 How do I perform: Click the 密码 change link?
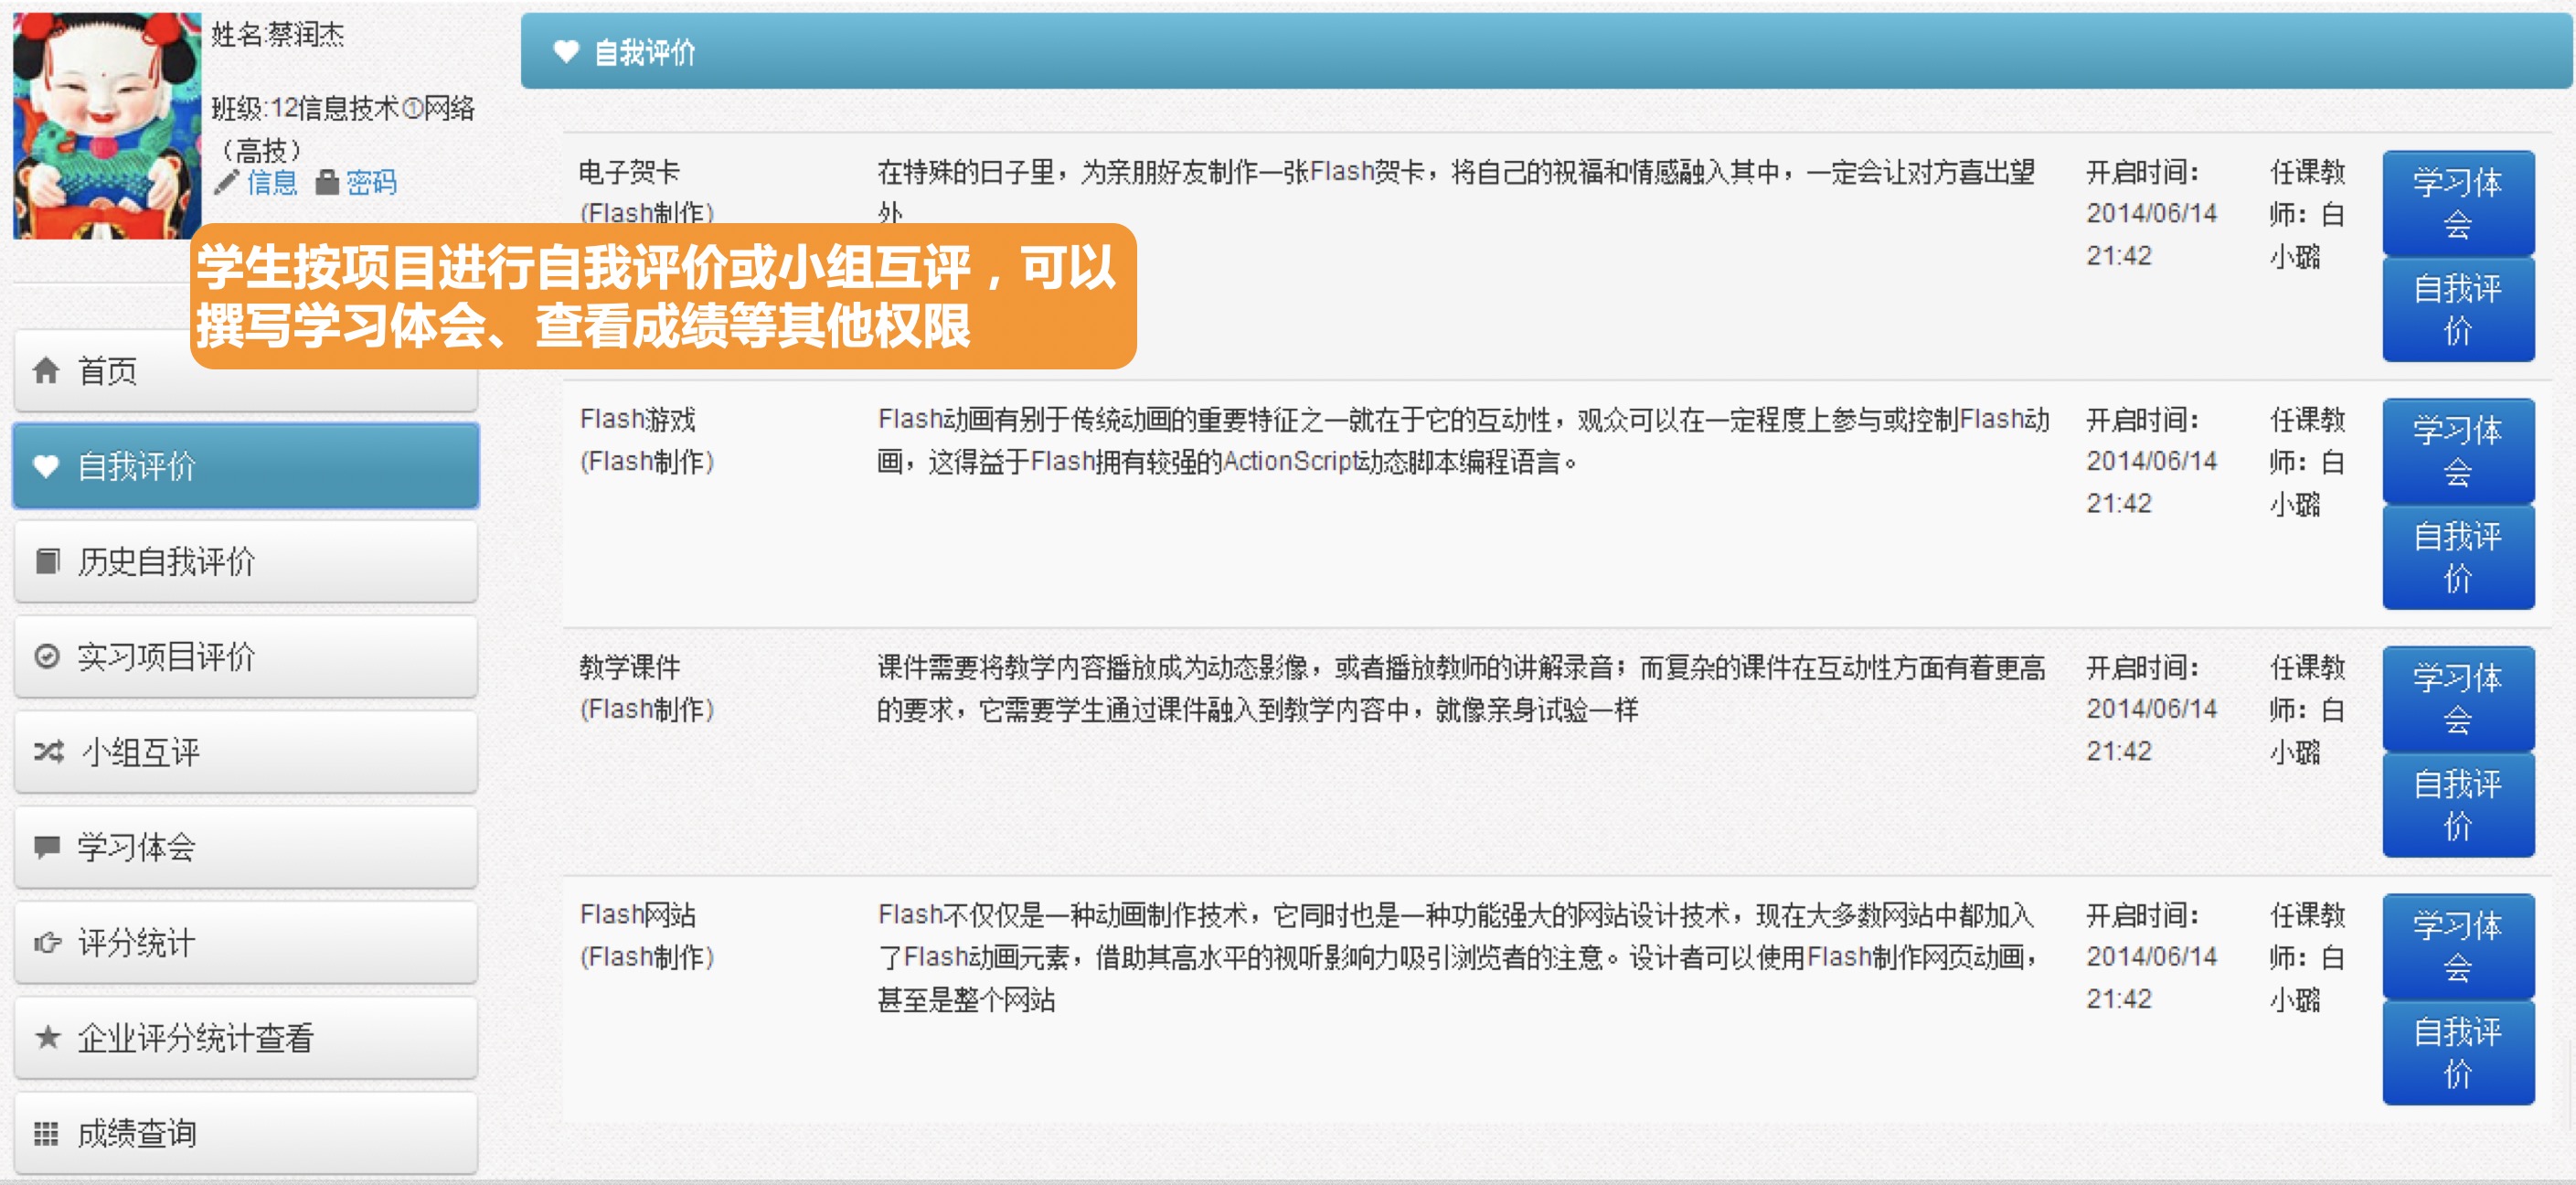[371, 183]
